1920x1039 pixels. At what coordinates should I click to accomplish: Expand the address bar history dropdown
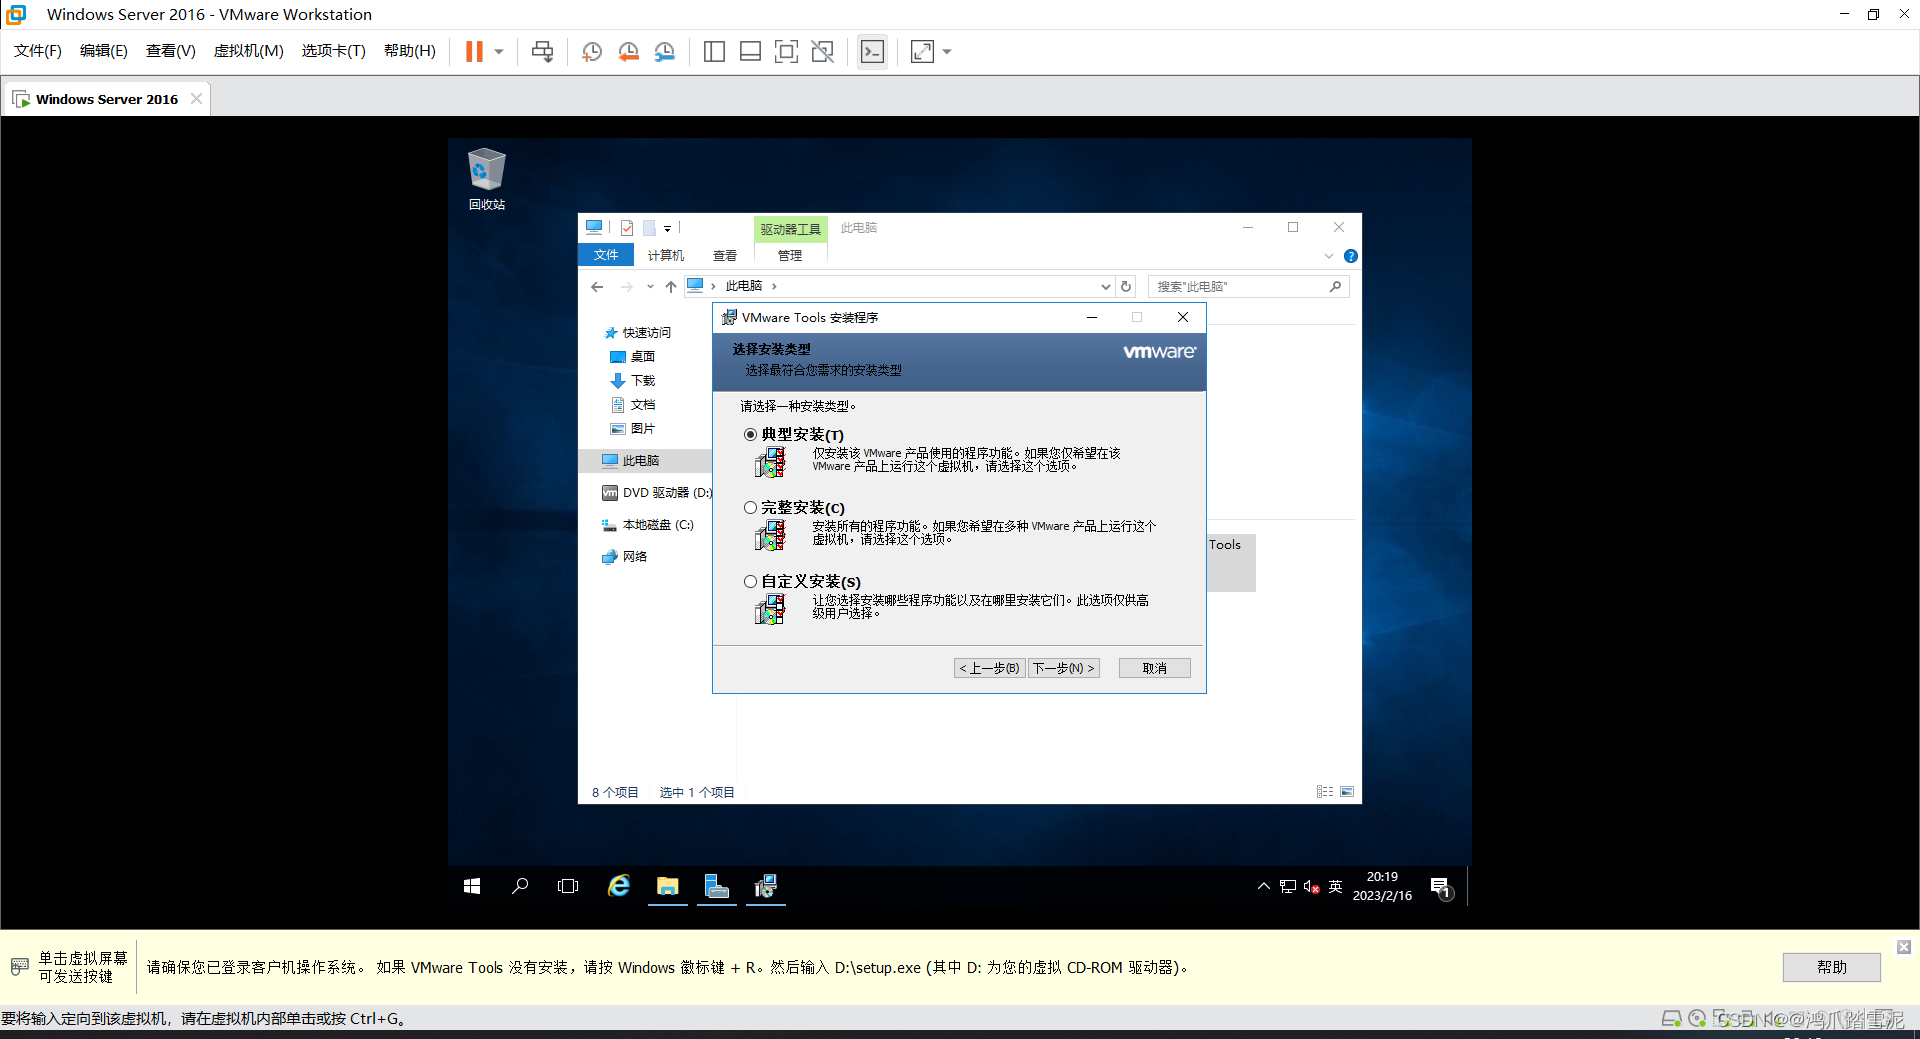pyautogui.click(x=1106, y=287)
